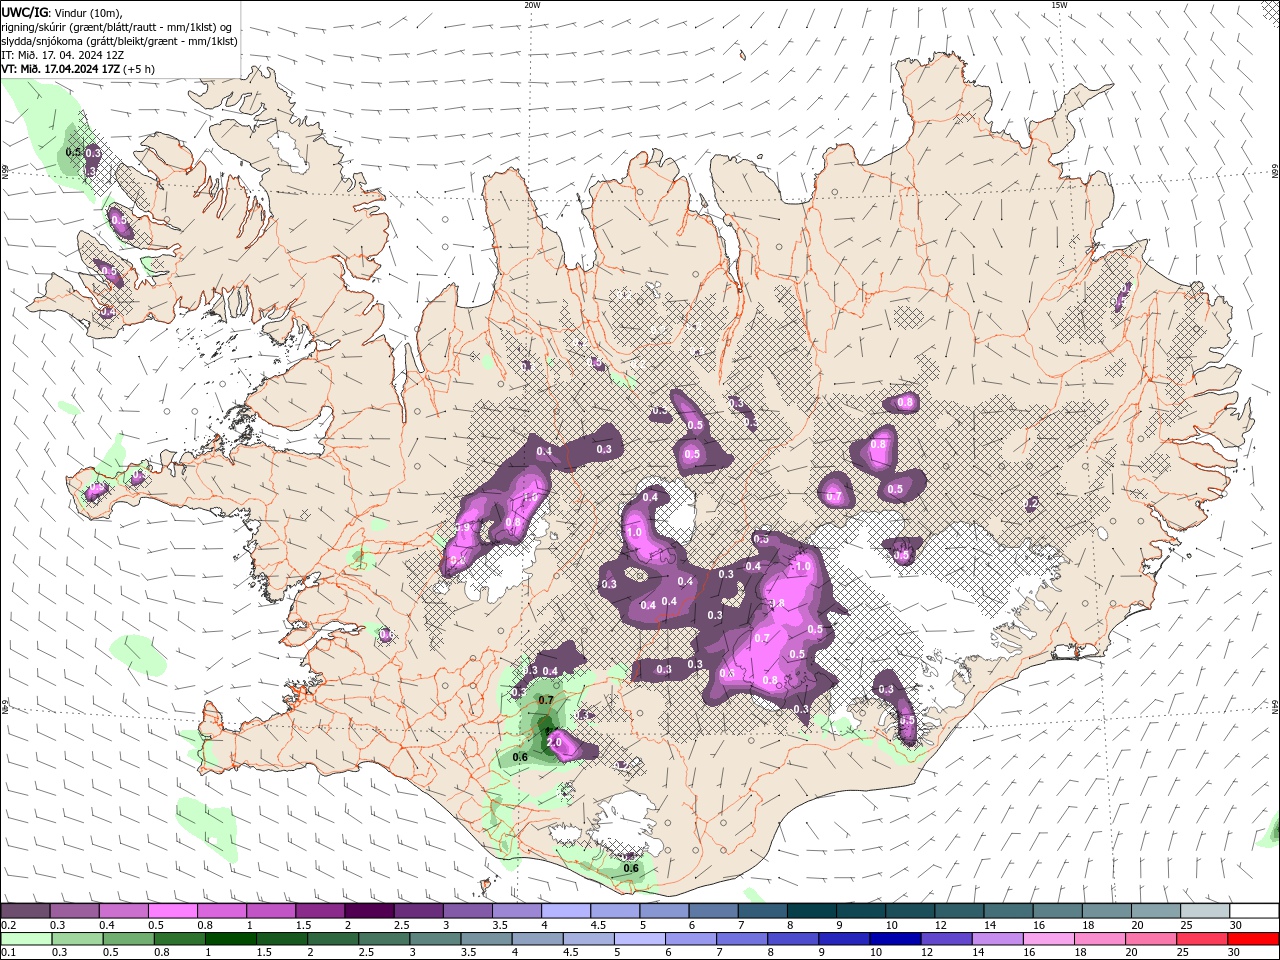
Task: Click the deep navy 10–12 rain legend swatch
Action: click(x=893, y=940)
